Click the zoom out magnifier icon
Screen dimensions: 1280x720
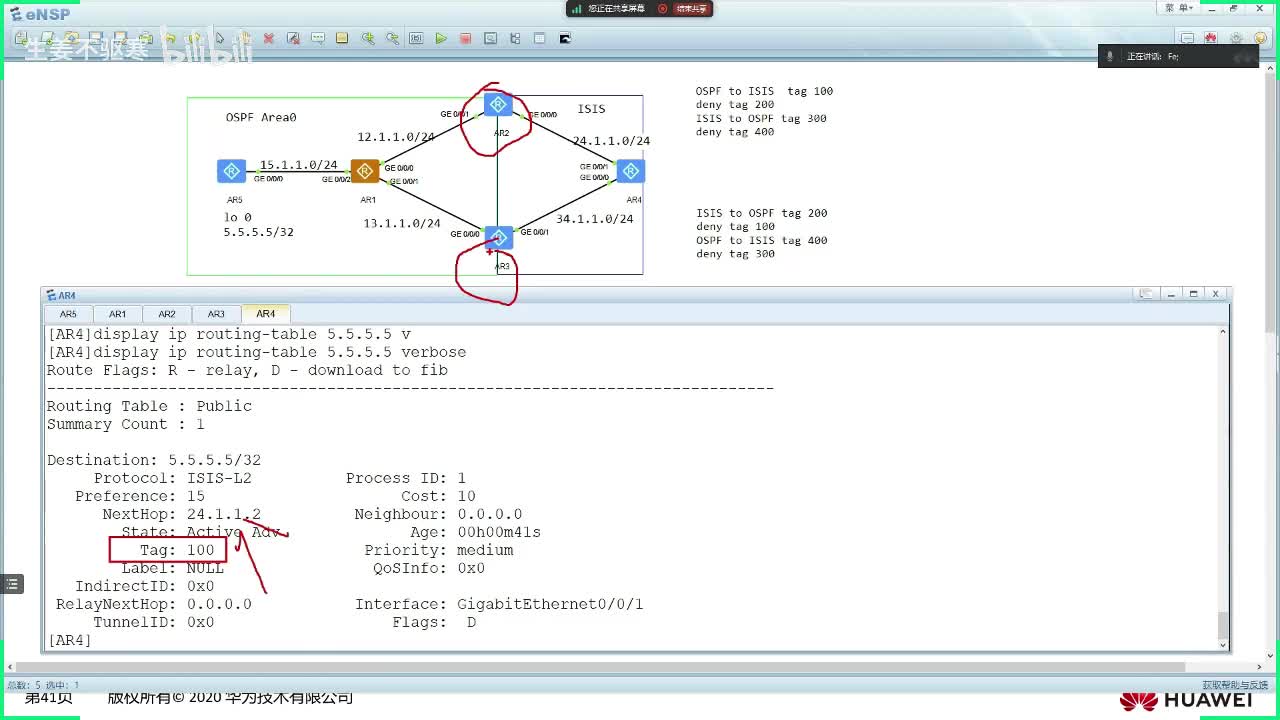tap(392, 39)
